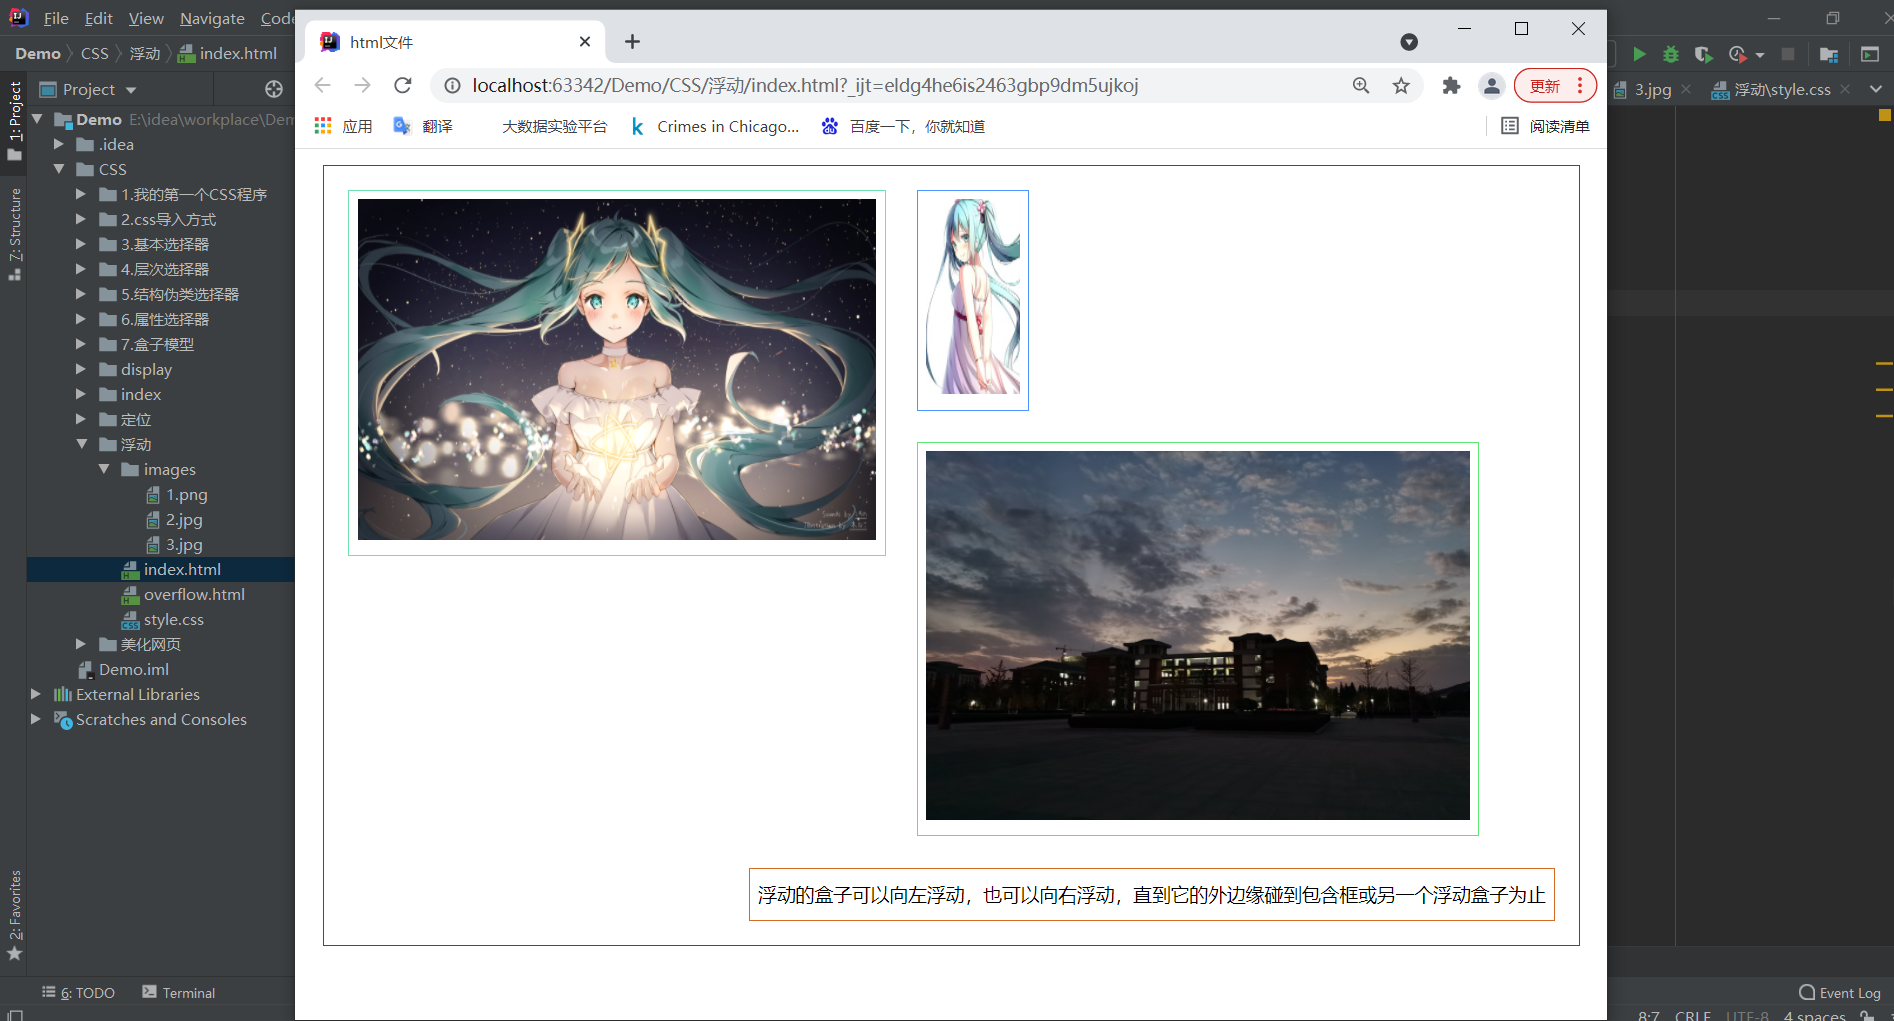Open the 翻译 bookmark
The image size is (1894, 1021).
click(x=423, y=126)
